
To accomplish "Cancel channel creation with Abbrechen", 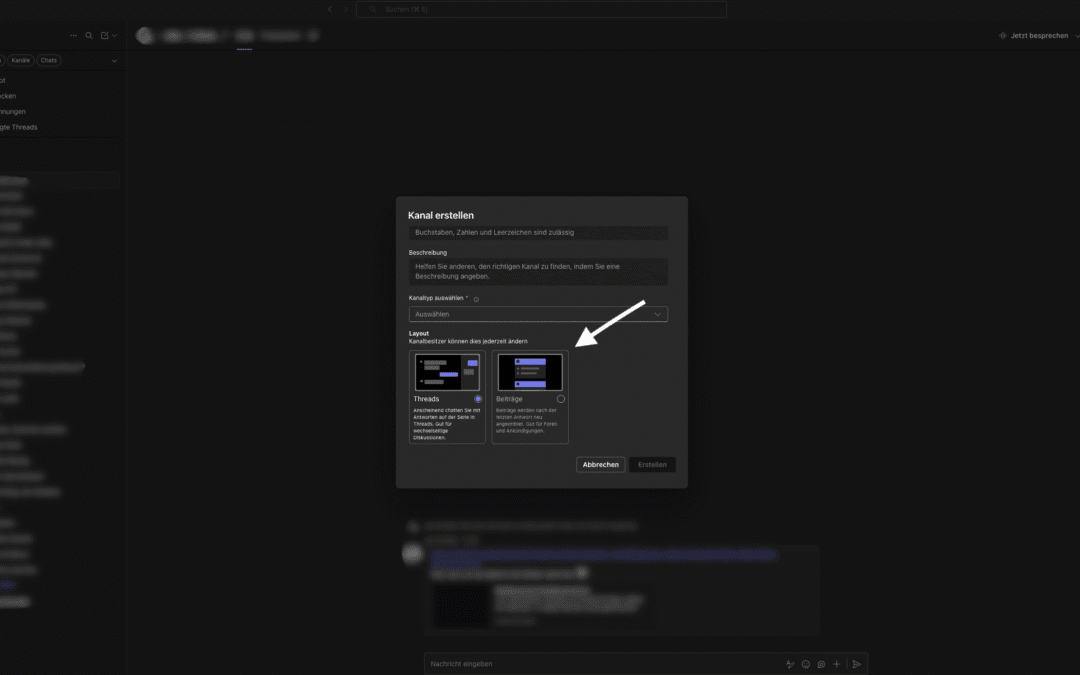I will [x=600, y=464].
